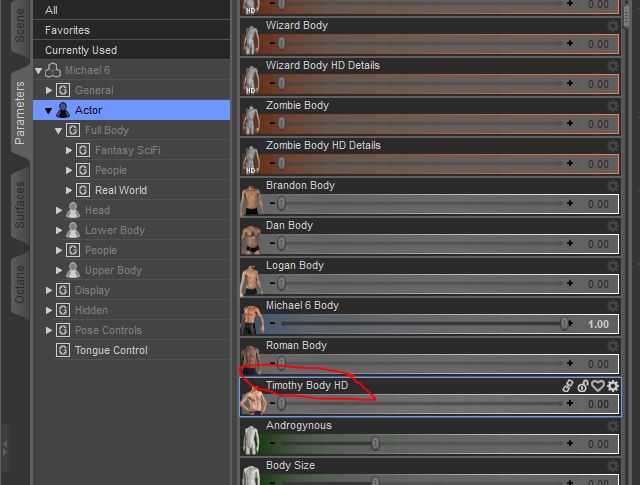Select the Fantasy SciFi tree item
640x485 pixels.
[x=127, y=150]
